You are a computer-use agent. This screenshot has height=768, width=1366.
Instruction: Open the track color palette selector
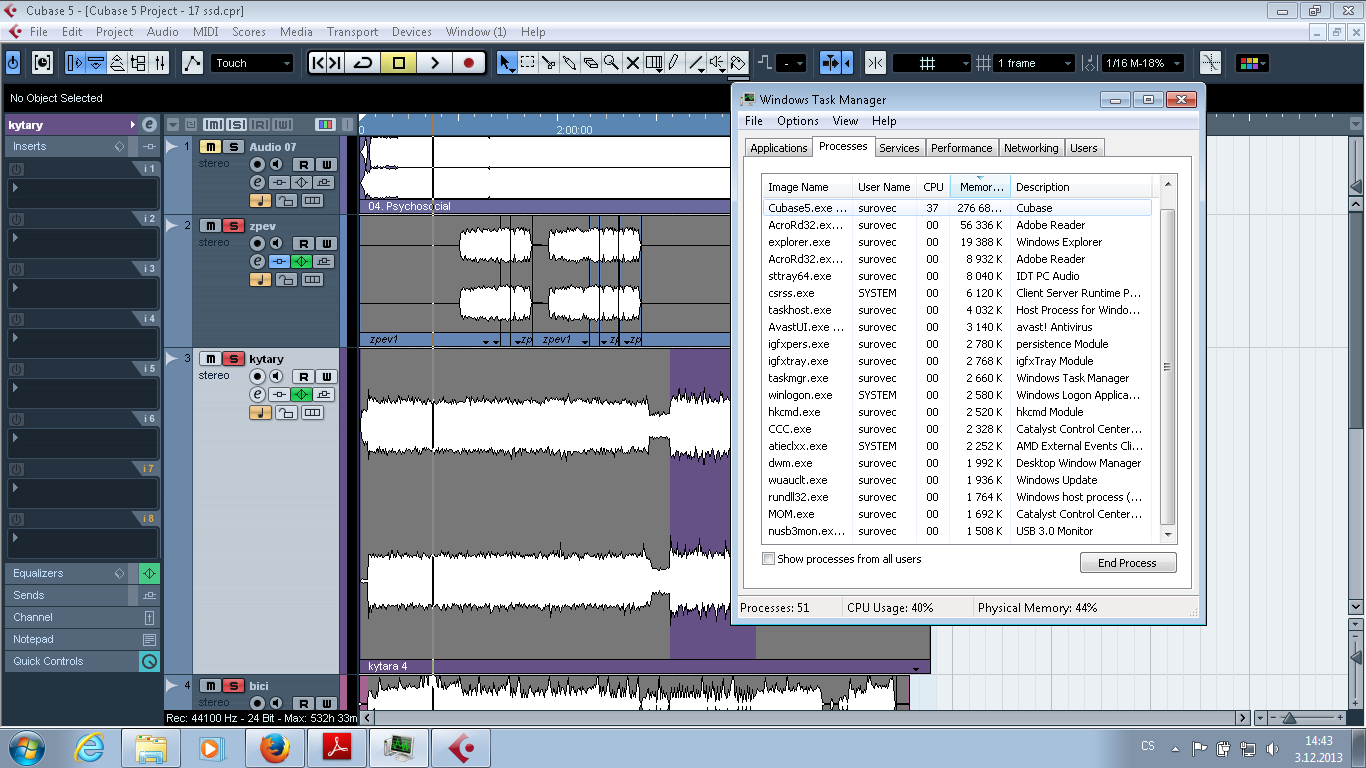point(1251,63)
